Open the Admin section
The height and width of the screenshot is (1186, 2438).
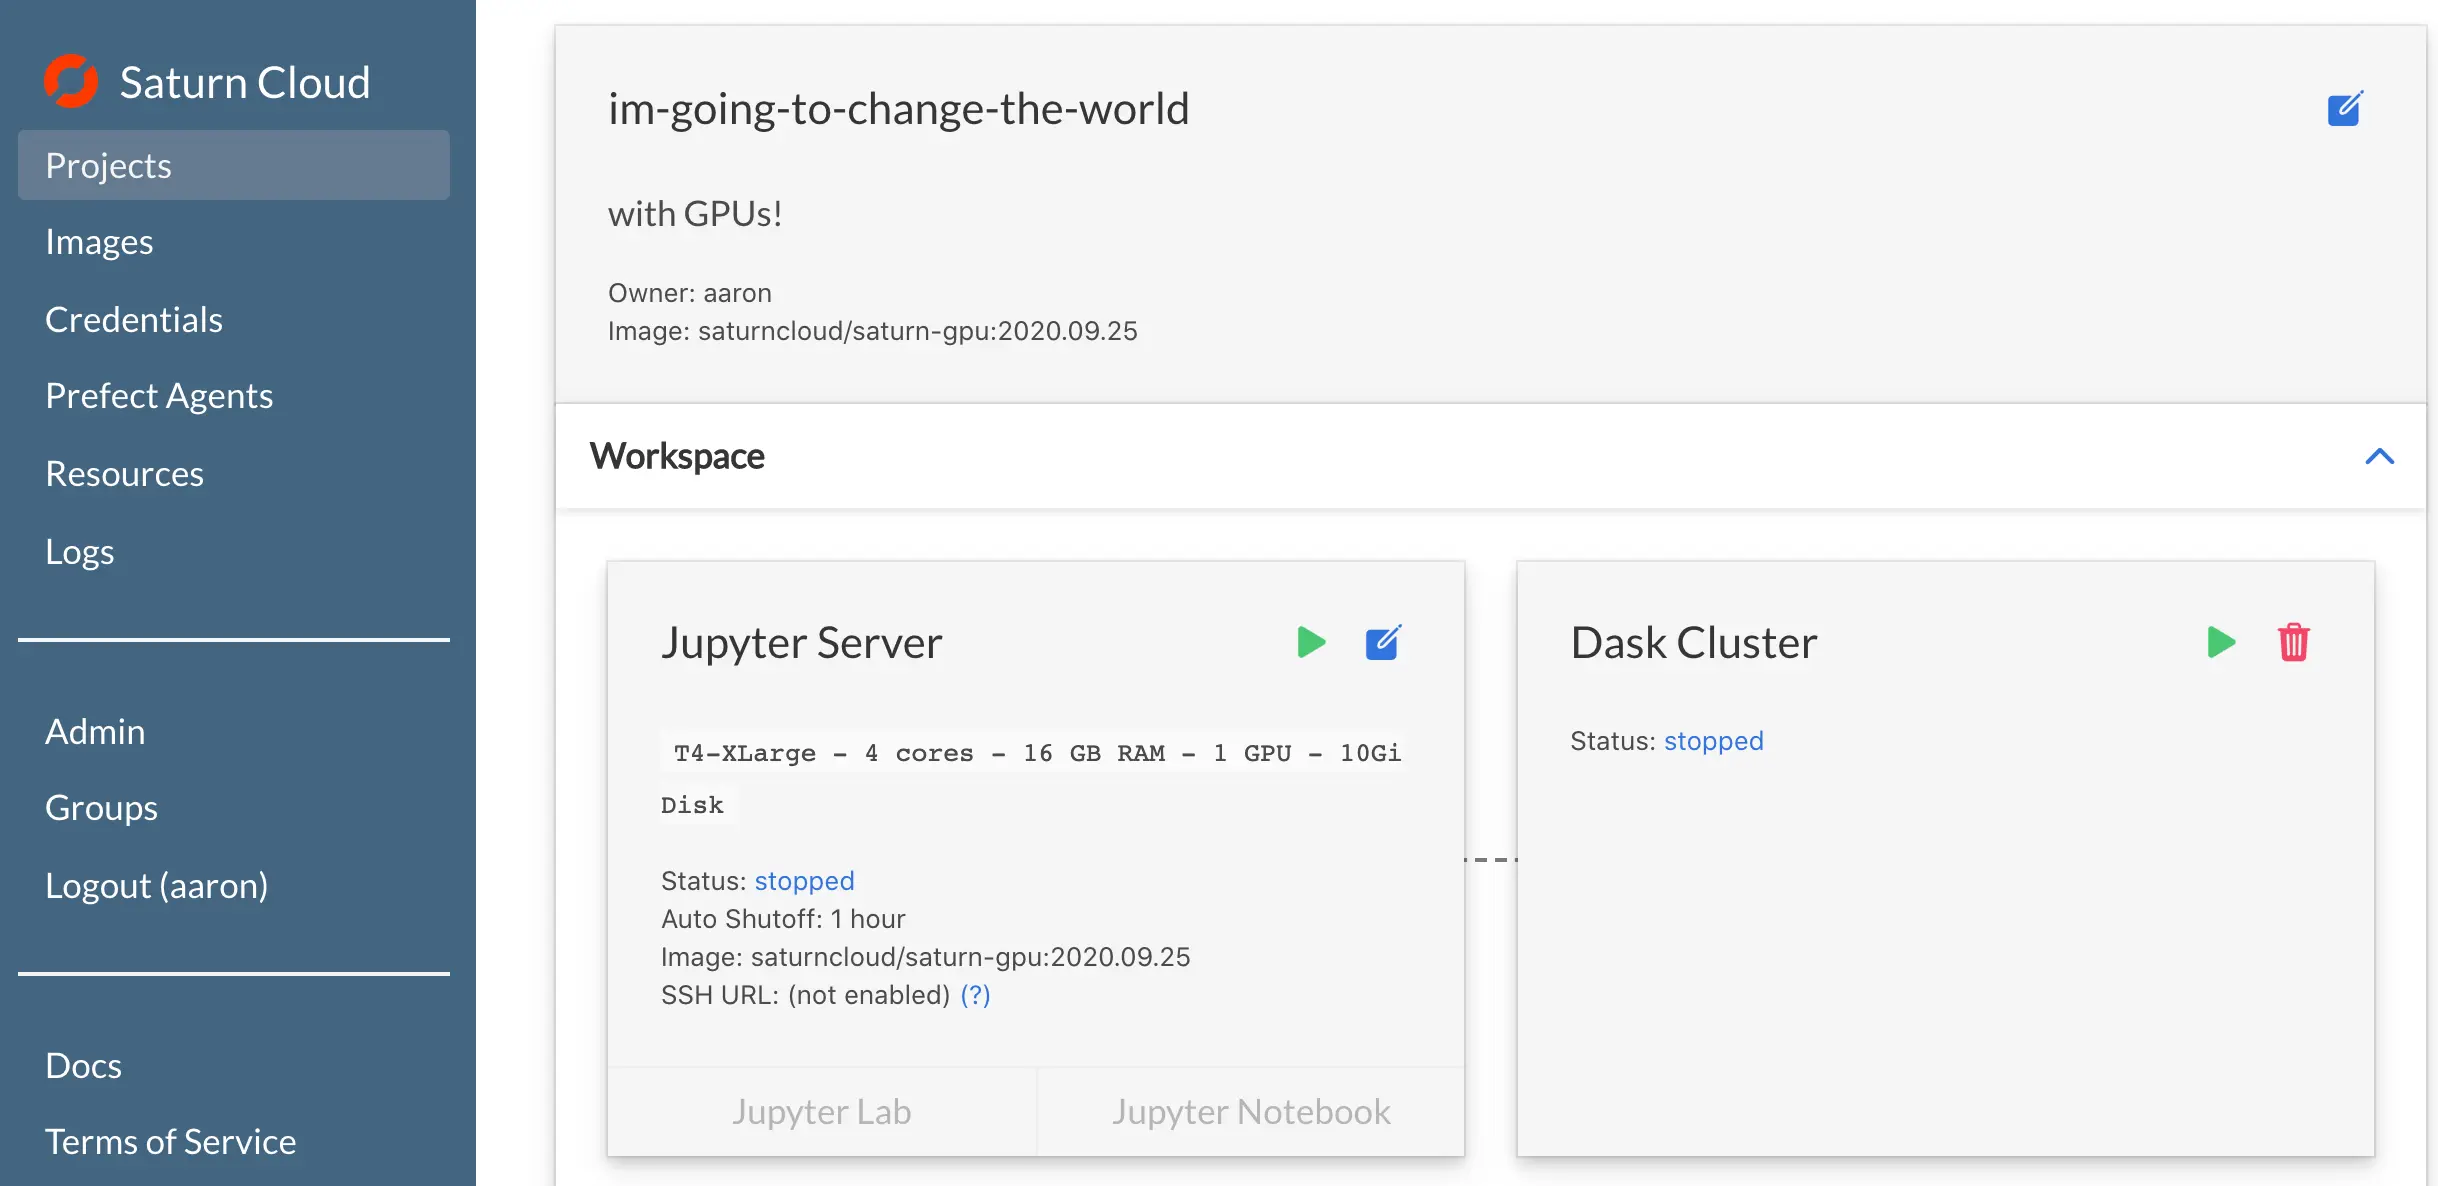95,732
